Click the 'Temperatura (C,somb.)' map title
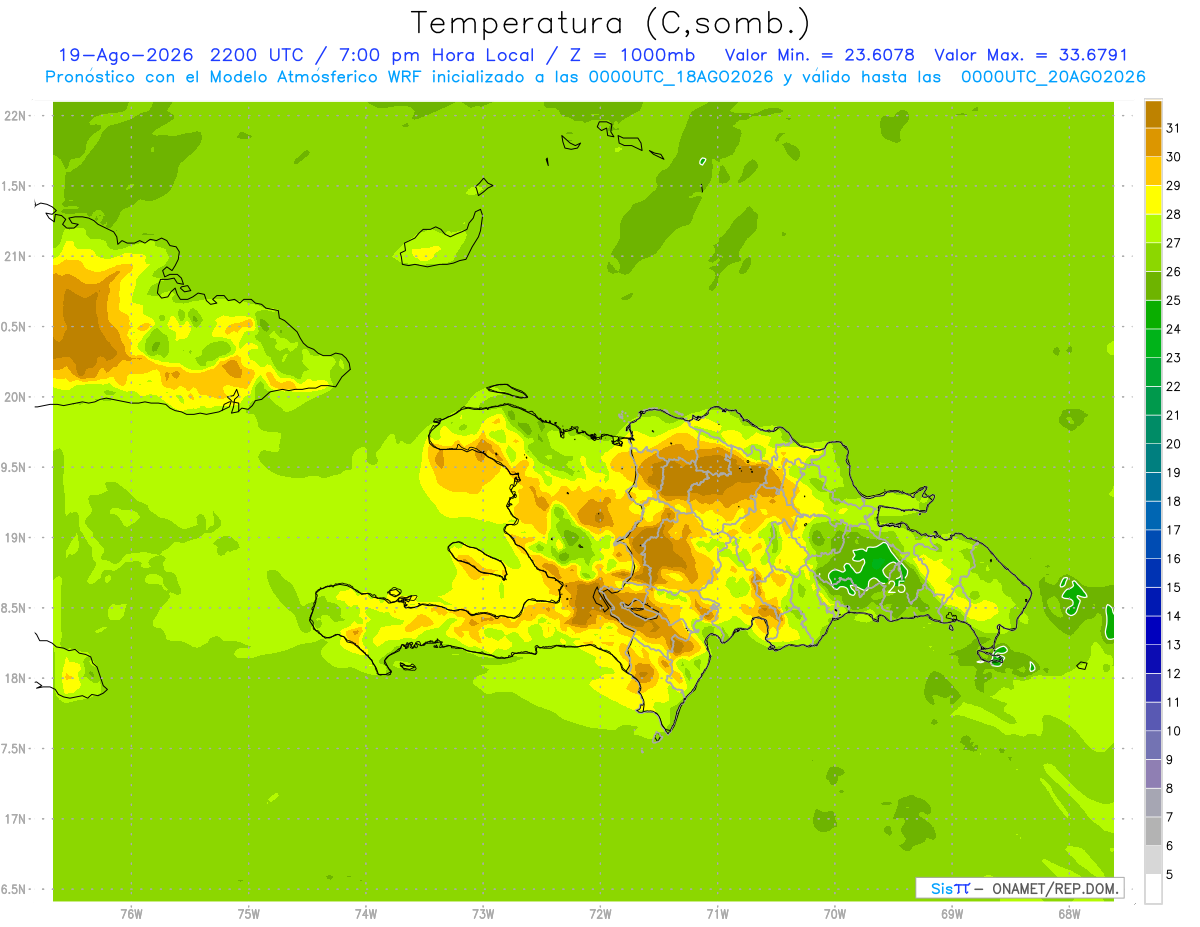The width and height of the screenshot is (1200, 927). coord(609,23)
